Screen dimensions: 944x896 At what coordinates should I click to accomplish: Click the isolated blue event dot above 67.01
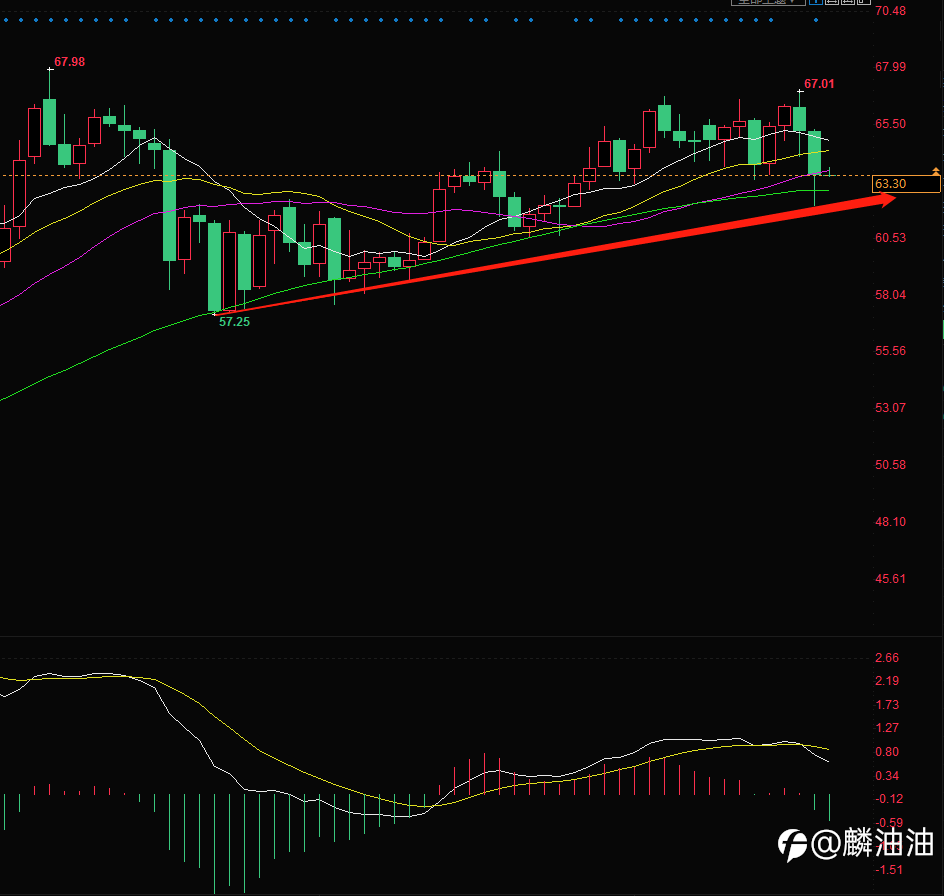[816, 20]
